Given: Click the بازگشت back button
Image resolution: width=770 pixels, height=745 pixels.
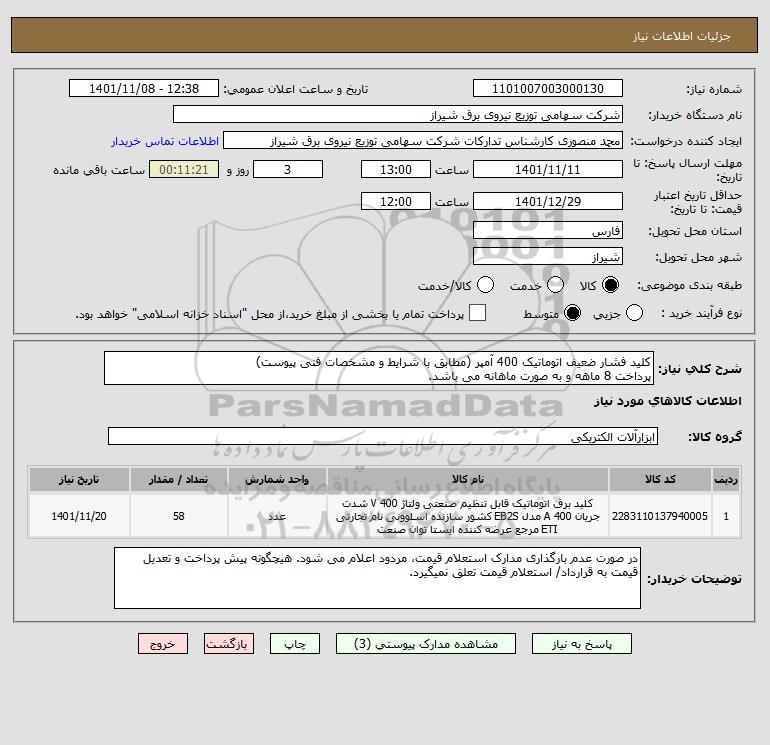Looking at the screenshot, I should 229,644.
